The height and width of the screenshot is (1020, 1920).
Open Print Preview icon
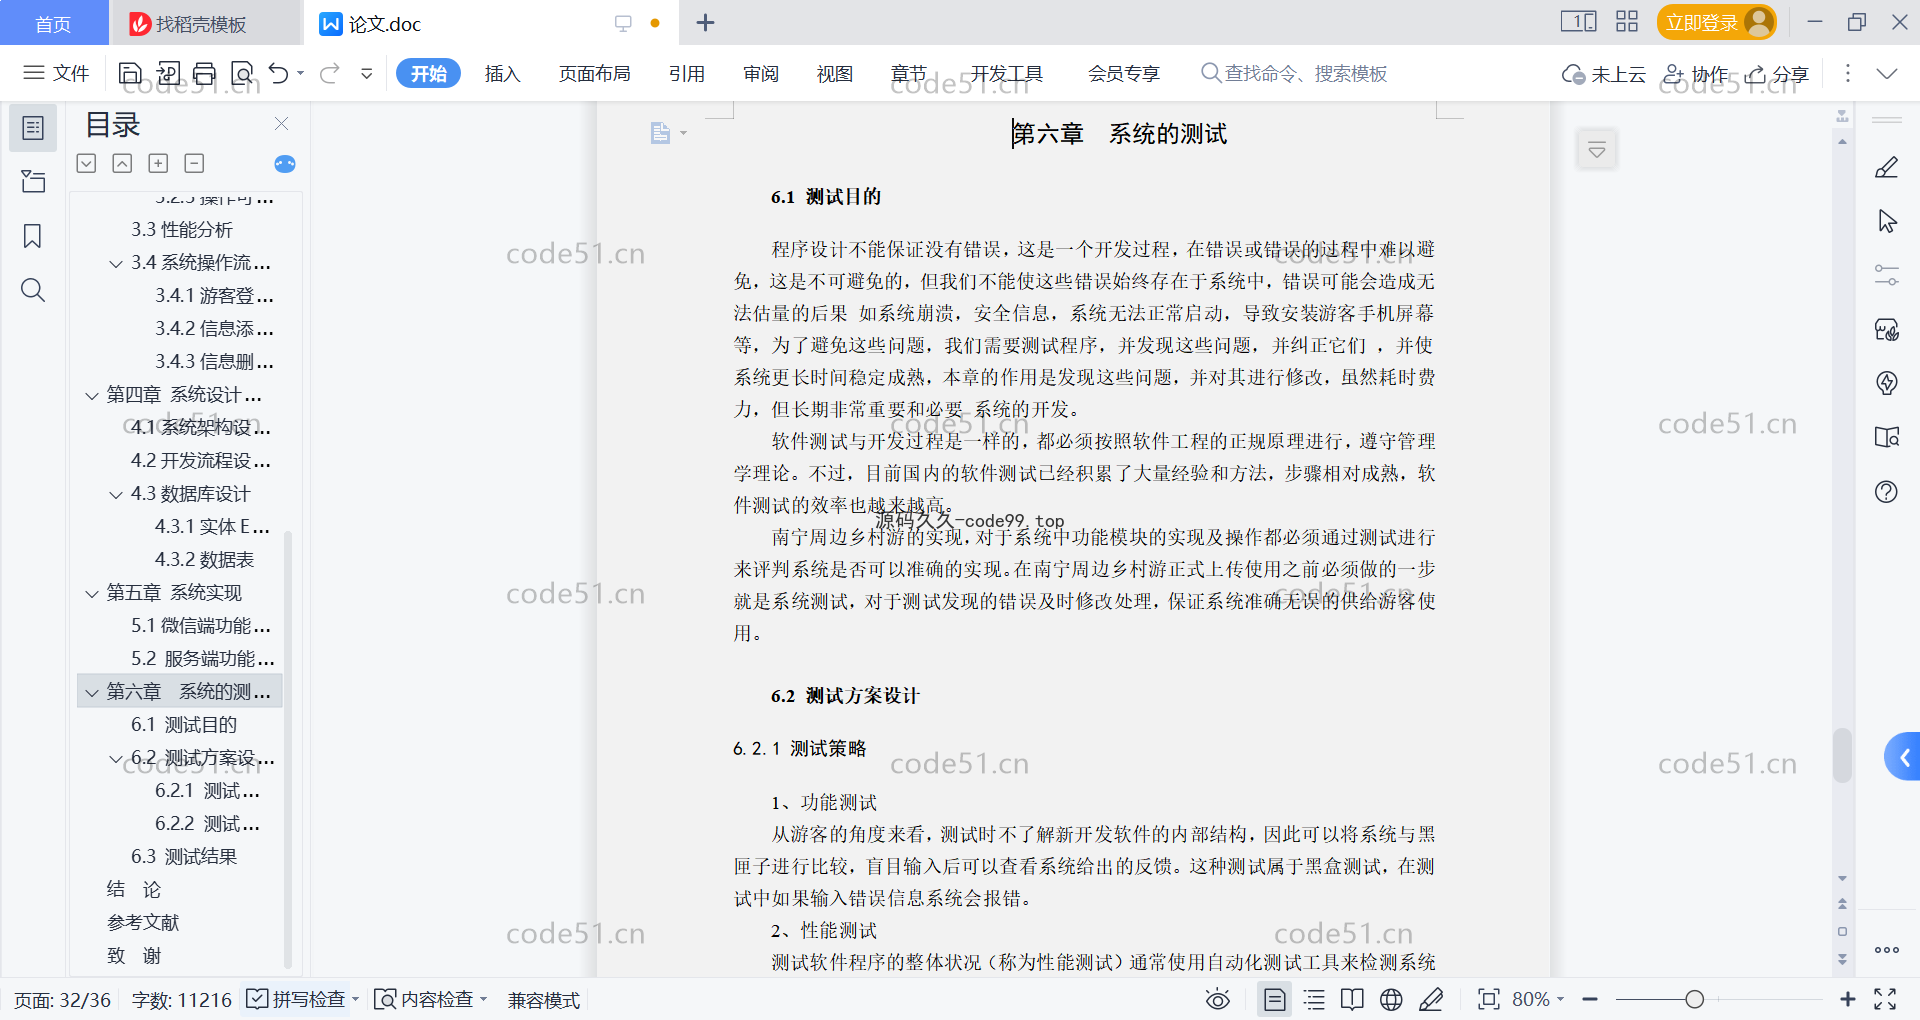242,73
